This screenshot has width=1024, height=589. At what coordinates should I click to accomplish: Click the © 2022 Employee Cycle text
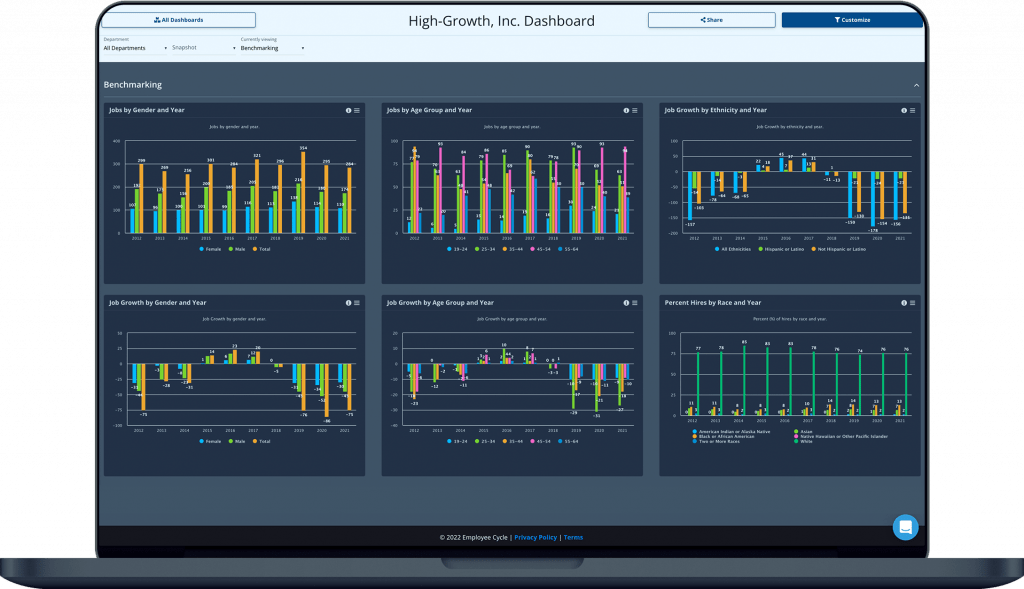click(x=473, y=537)
